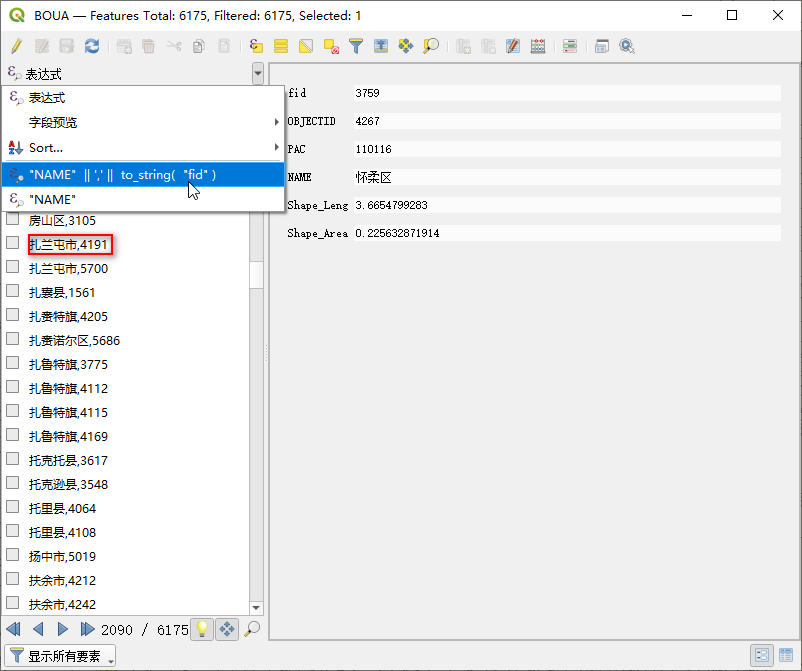Check the box for 扬中市,5019
This screenshot has height=671, width=802.
[13, 555]
